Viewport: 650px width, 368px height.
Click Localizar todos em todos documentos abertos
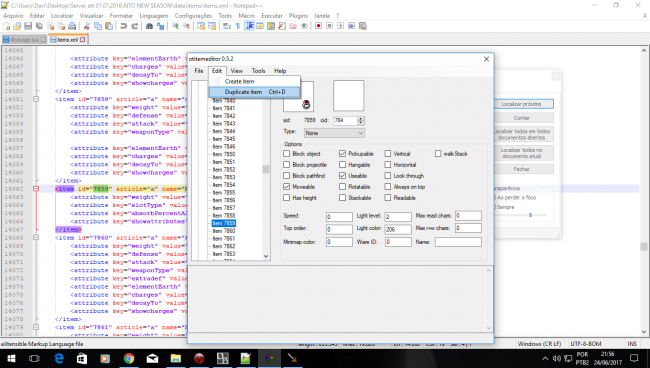(521, 134)
